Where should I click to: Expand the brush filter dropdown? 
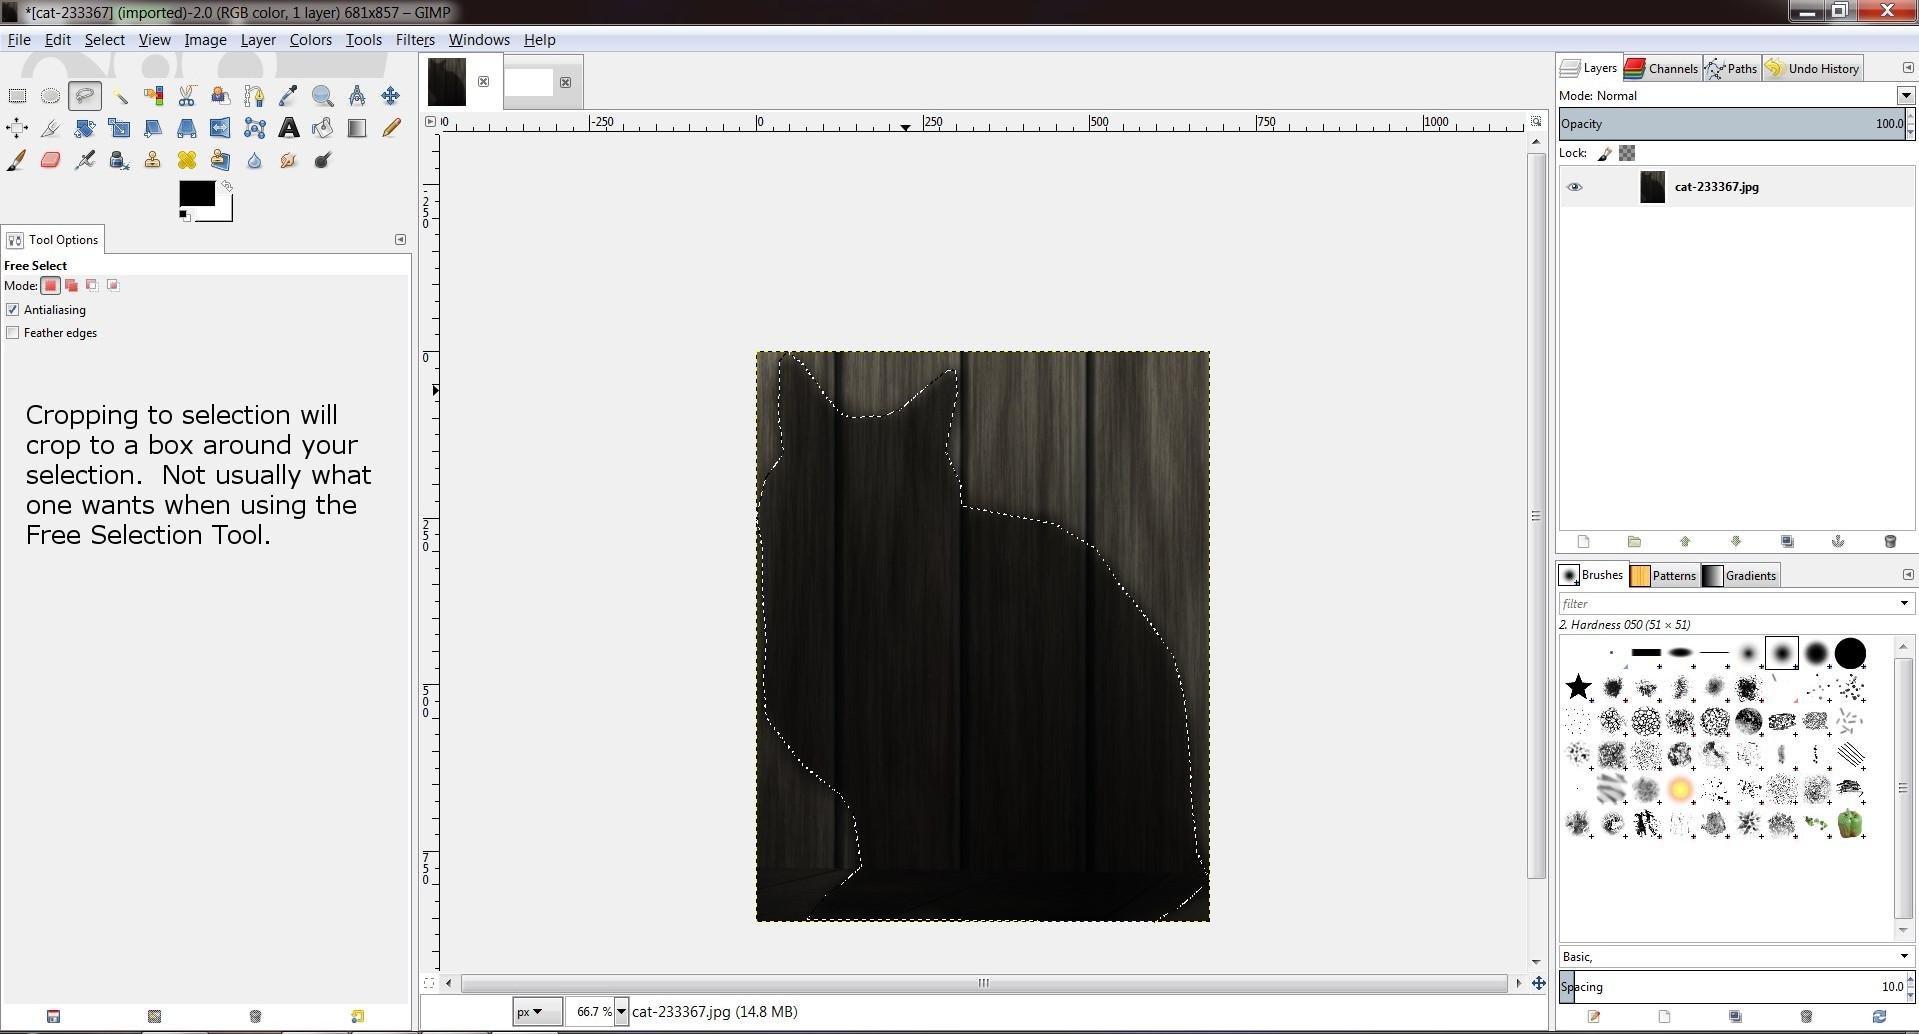[x=1904, y=603]
